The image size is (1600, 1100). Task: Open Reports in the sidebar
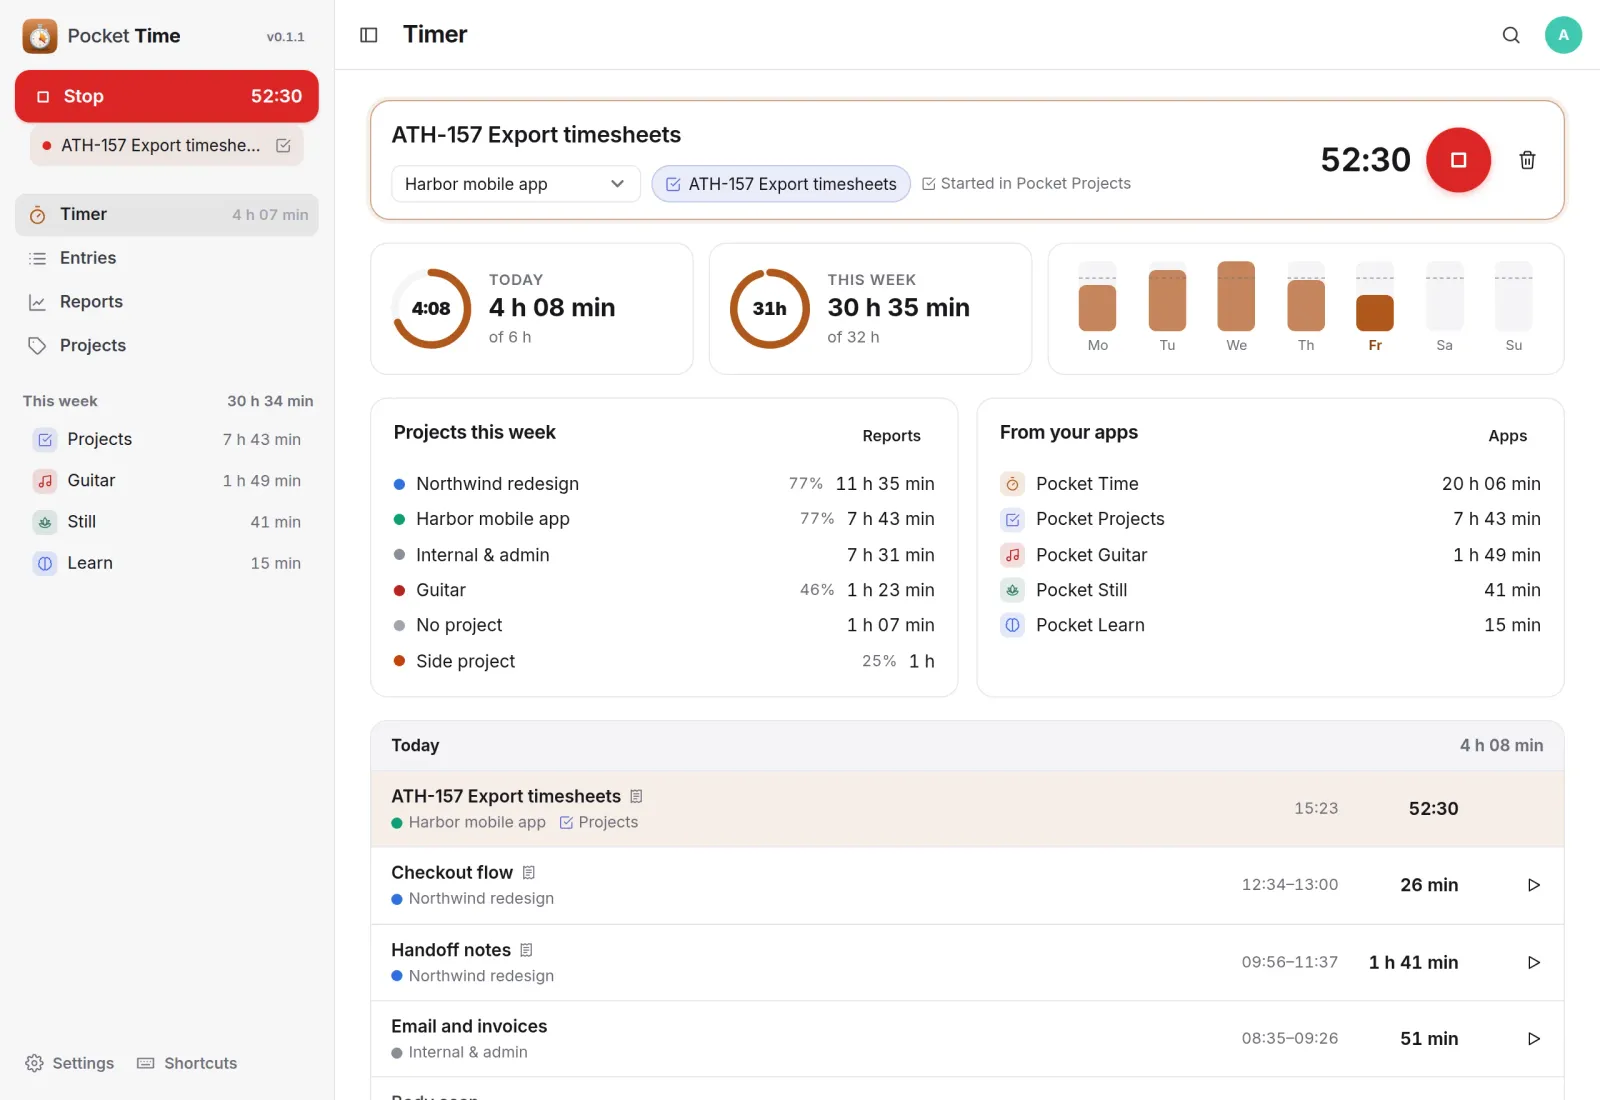[x=166, y=302]
